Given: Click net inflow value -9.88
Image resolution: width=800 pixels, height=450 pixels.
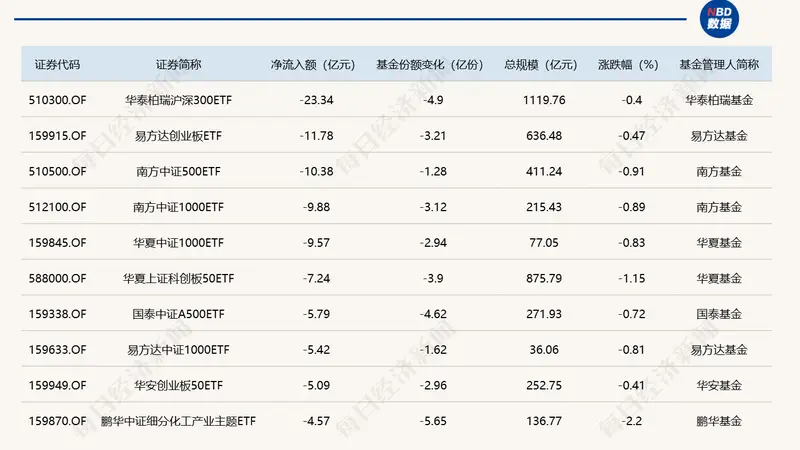Looking at the screenshot, I should [316, 207].
